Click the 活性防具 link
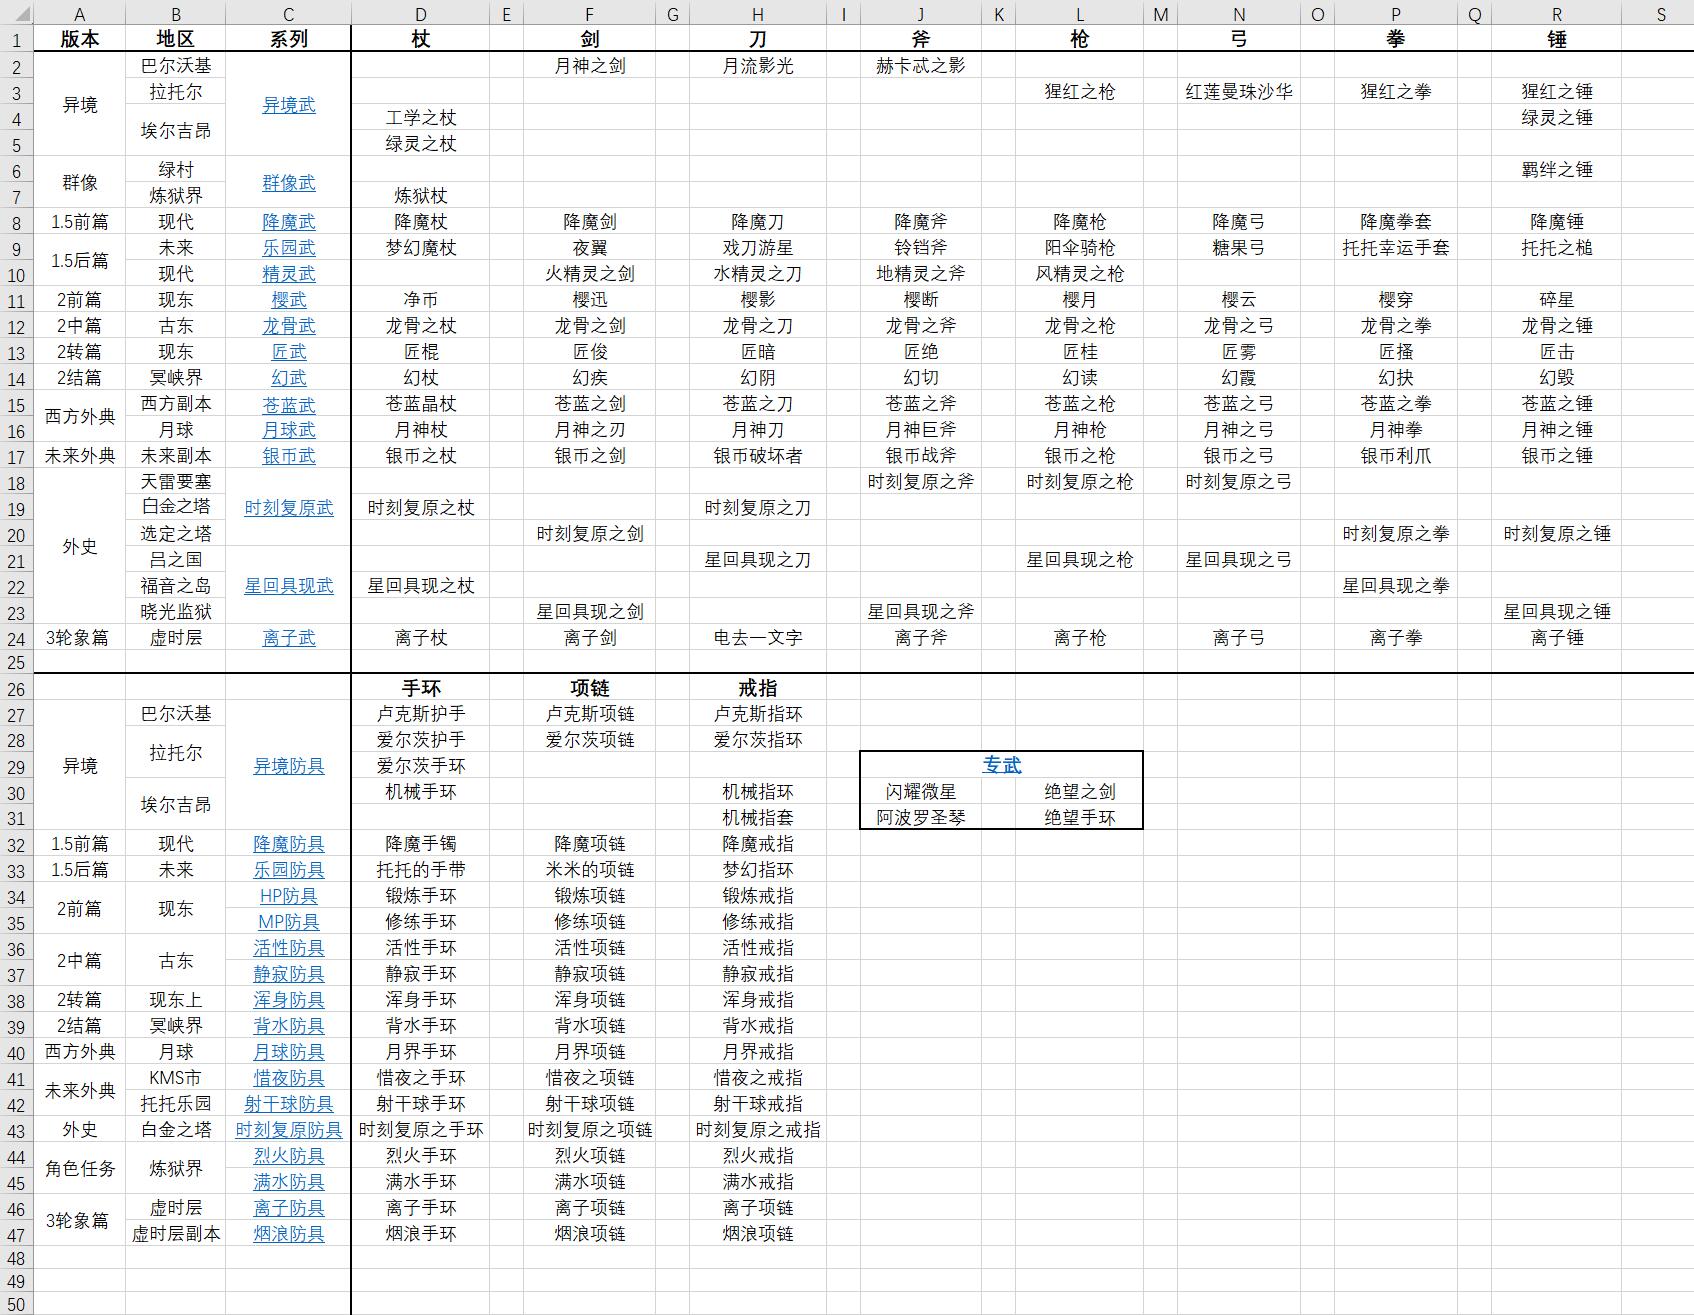Viewport: 1694px width, 1315px height. click(x=288, y=948)
